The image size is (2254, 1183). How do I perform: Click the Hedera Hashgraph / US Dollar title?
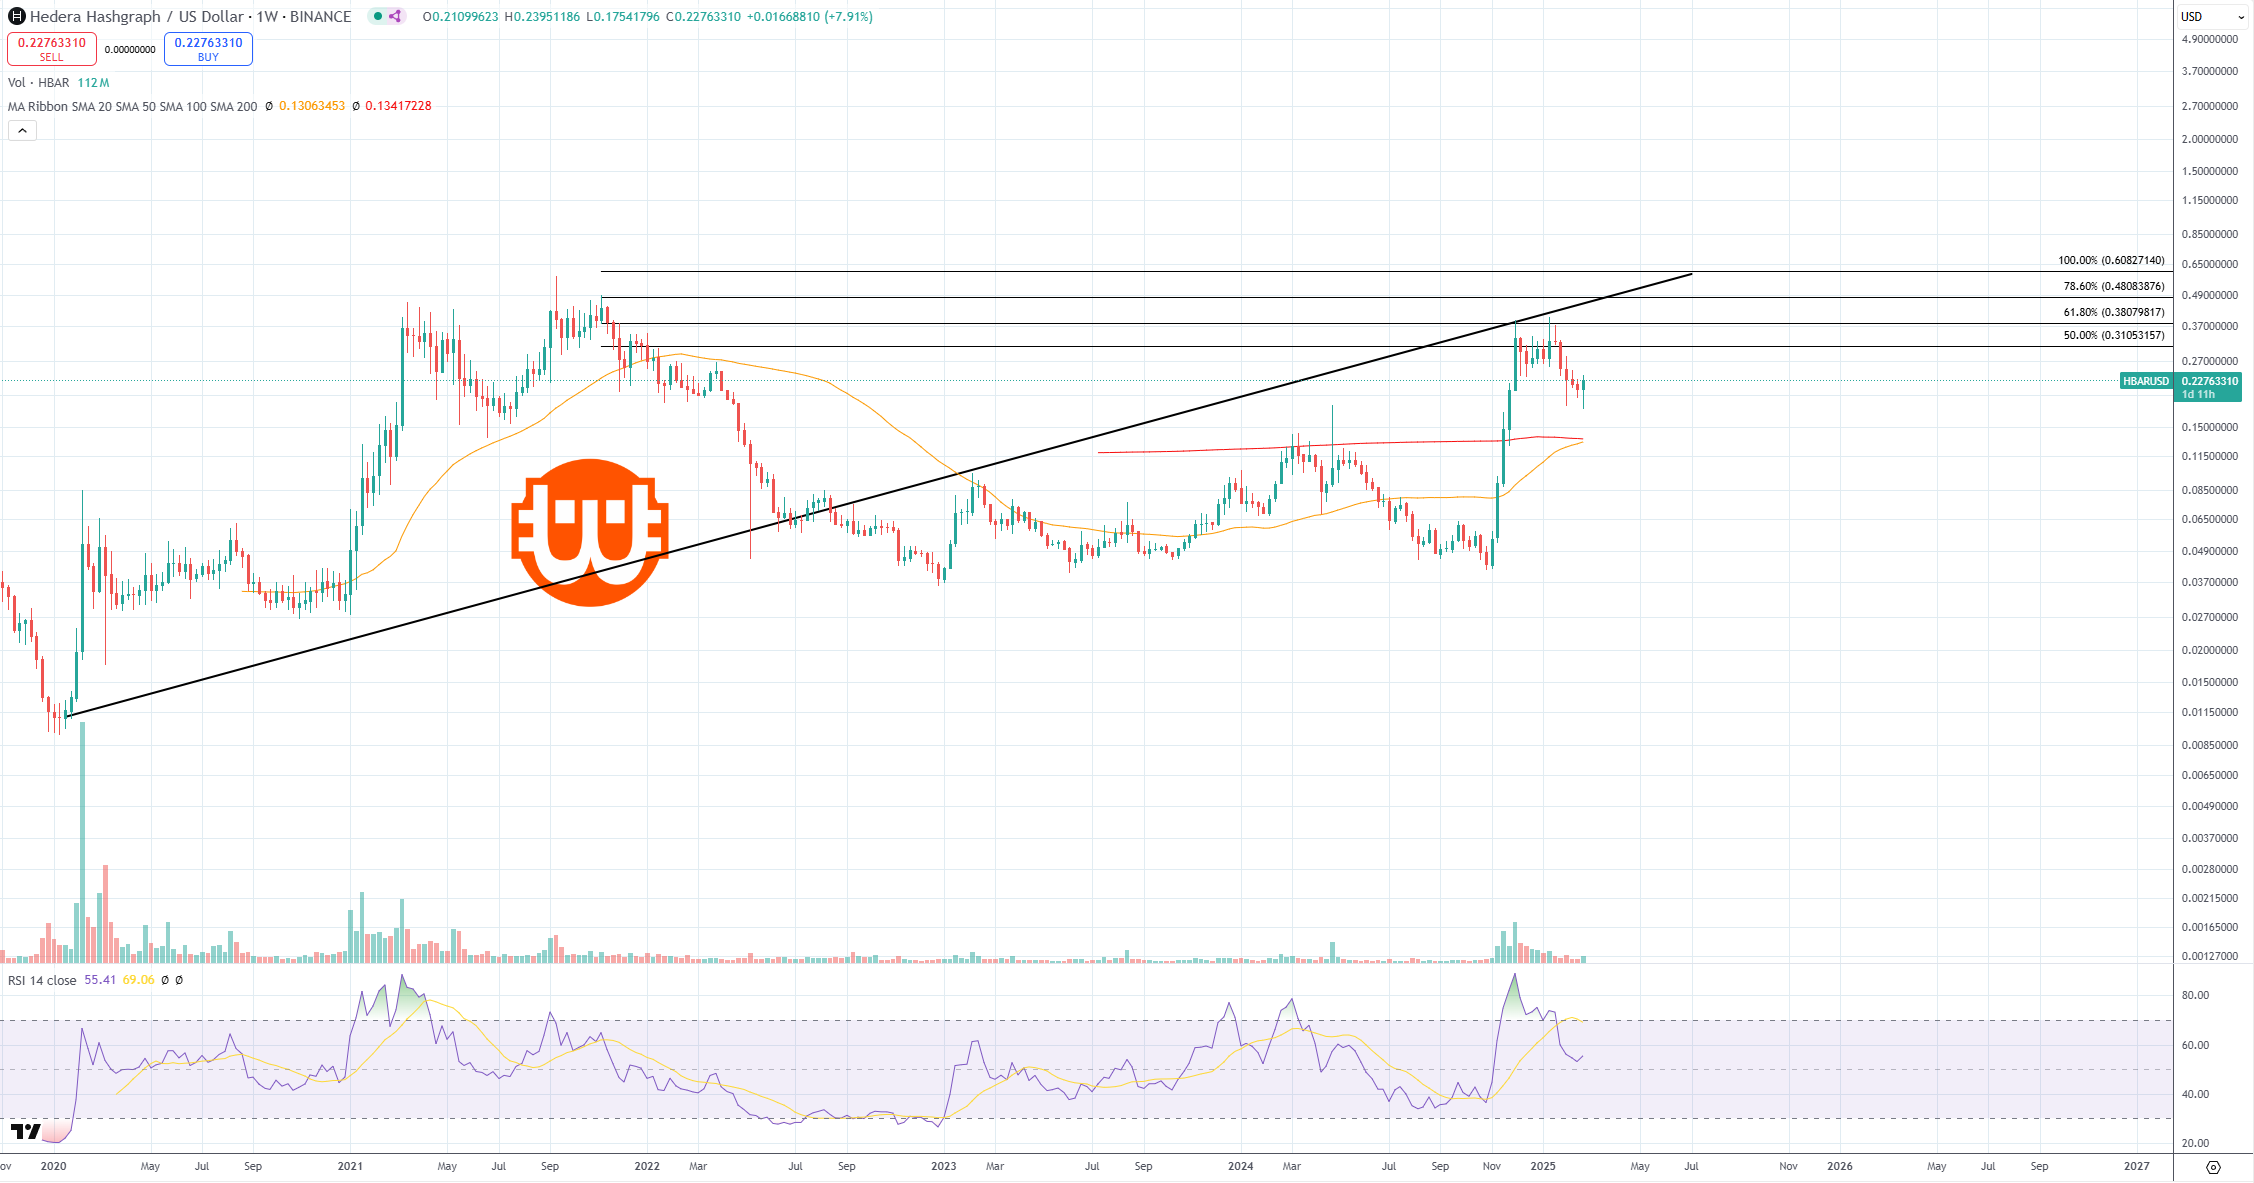pyautogui.click(x=137, y=16)
